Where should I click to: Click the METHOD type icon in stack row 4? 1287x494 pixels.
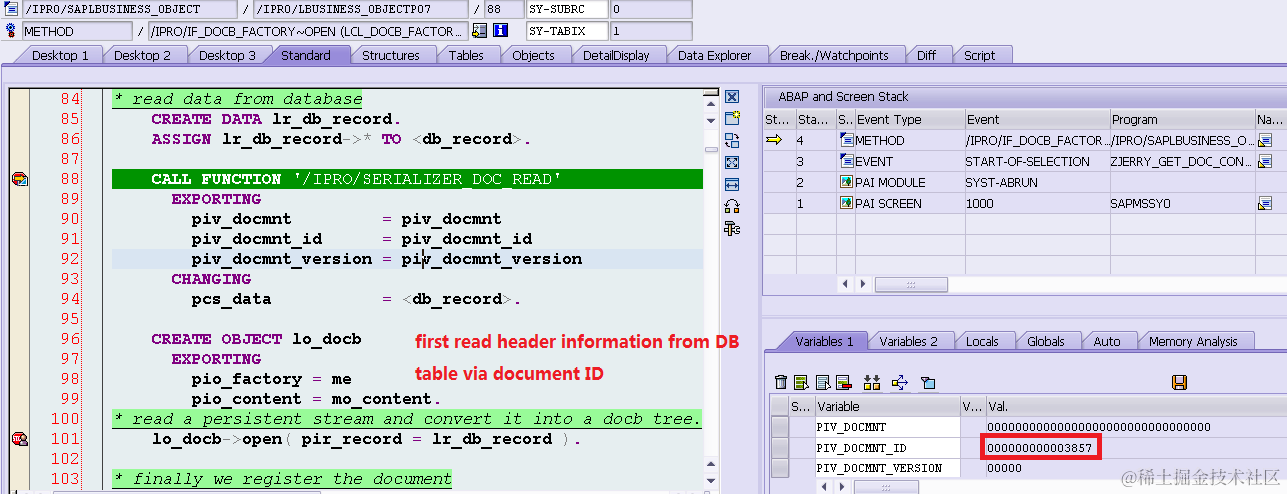(847, 141)
